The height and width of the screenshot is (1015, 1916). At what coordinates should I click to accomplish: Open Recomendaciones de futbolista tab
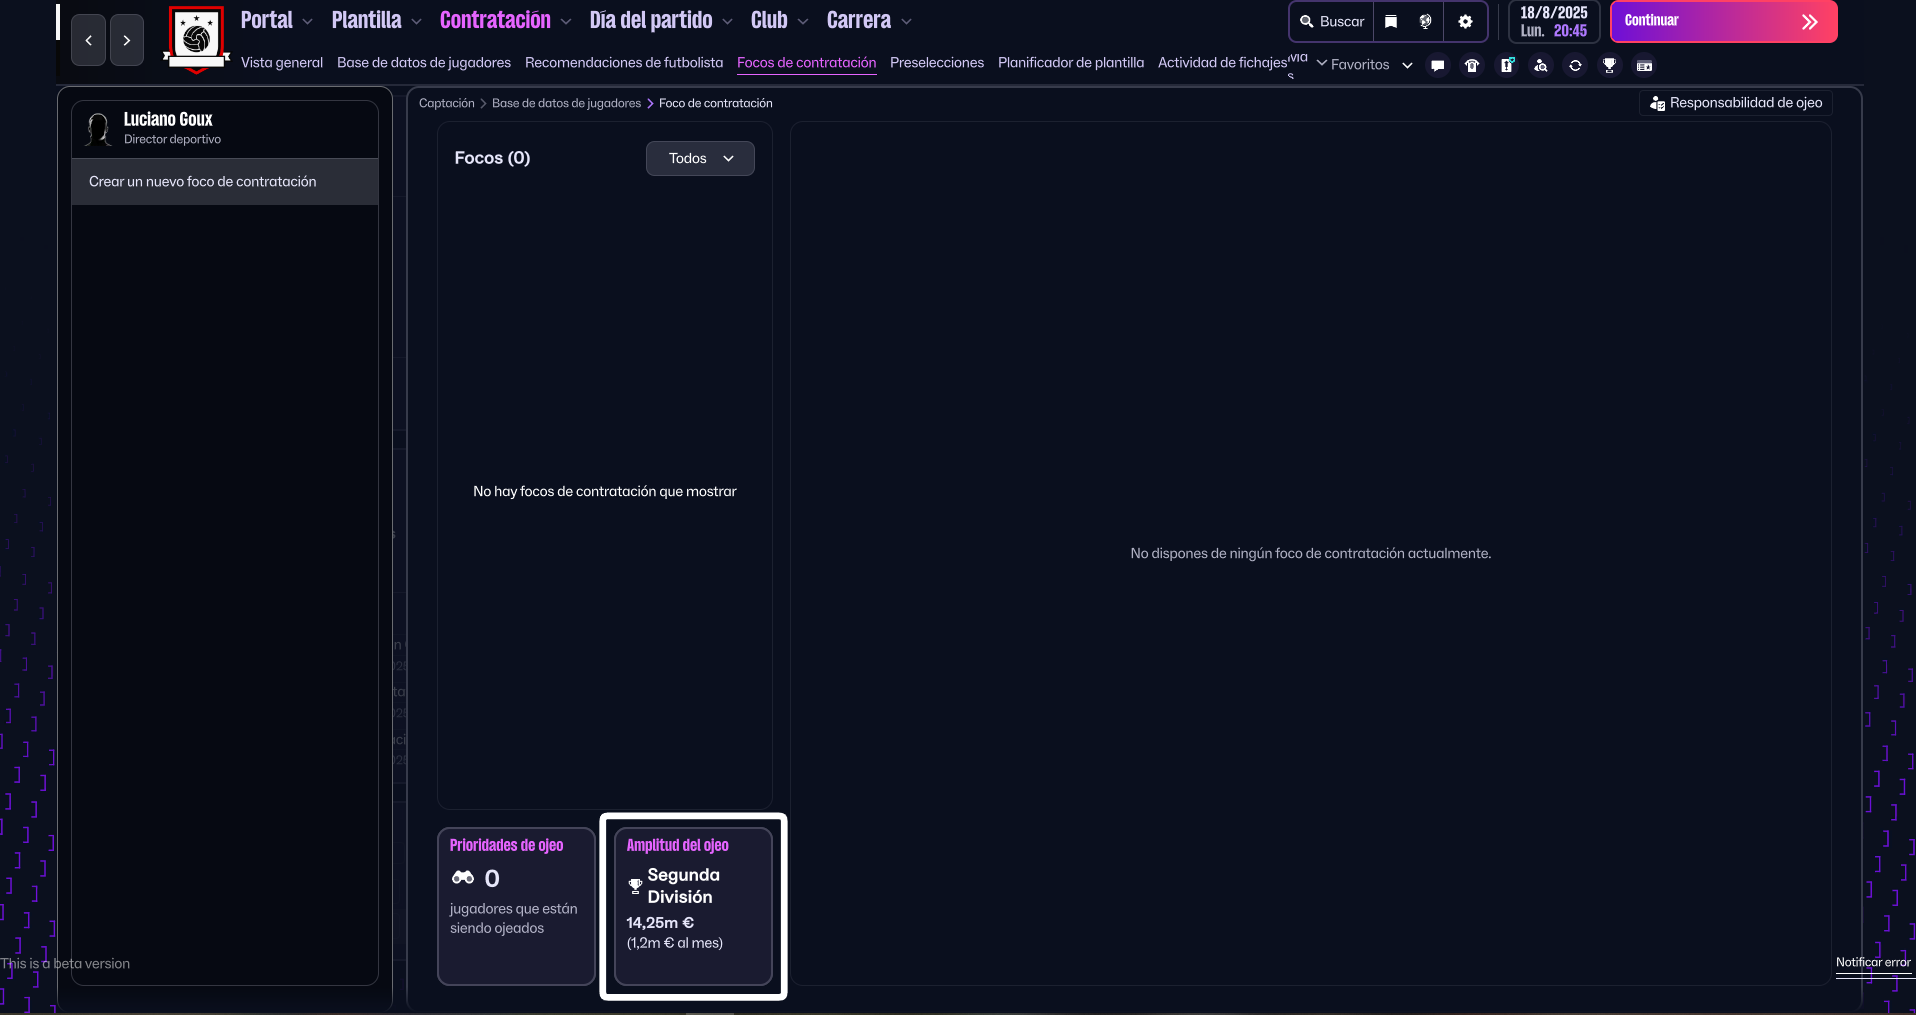point(624,63)
